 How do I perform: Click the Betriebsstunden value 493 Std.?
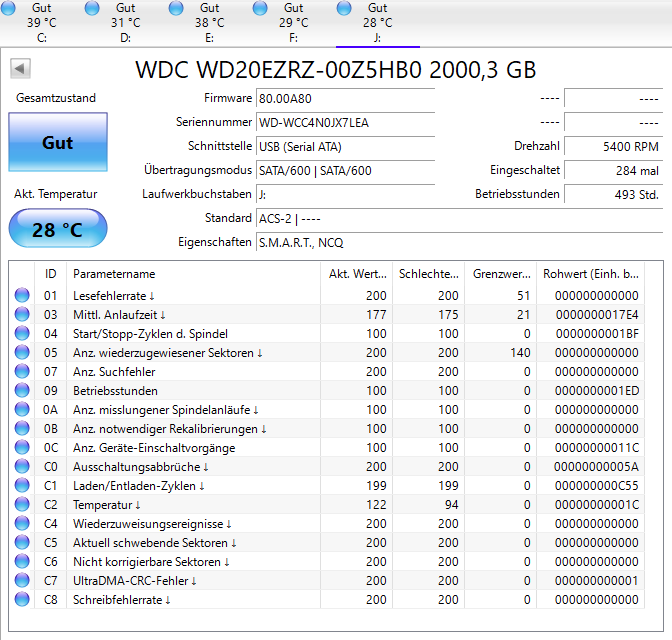(x=613, y=195)
